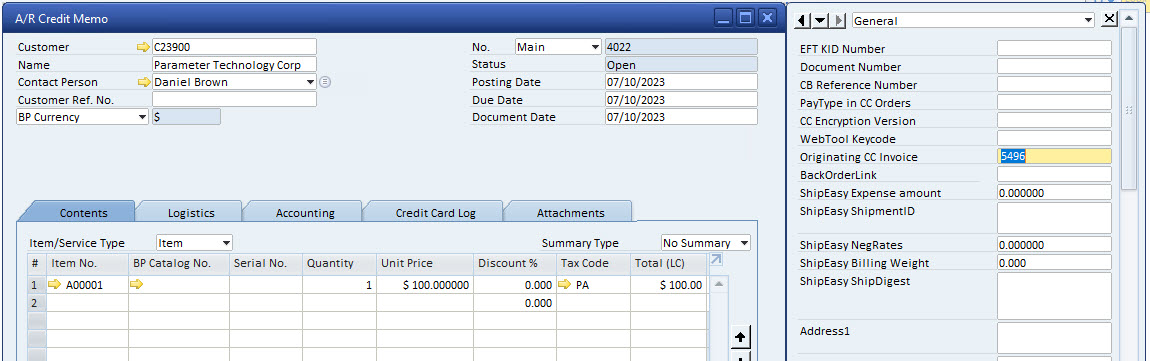The height and width of the screenshot is (361, 1150).
Task: Click the Document Date field
Action: 681,117
